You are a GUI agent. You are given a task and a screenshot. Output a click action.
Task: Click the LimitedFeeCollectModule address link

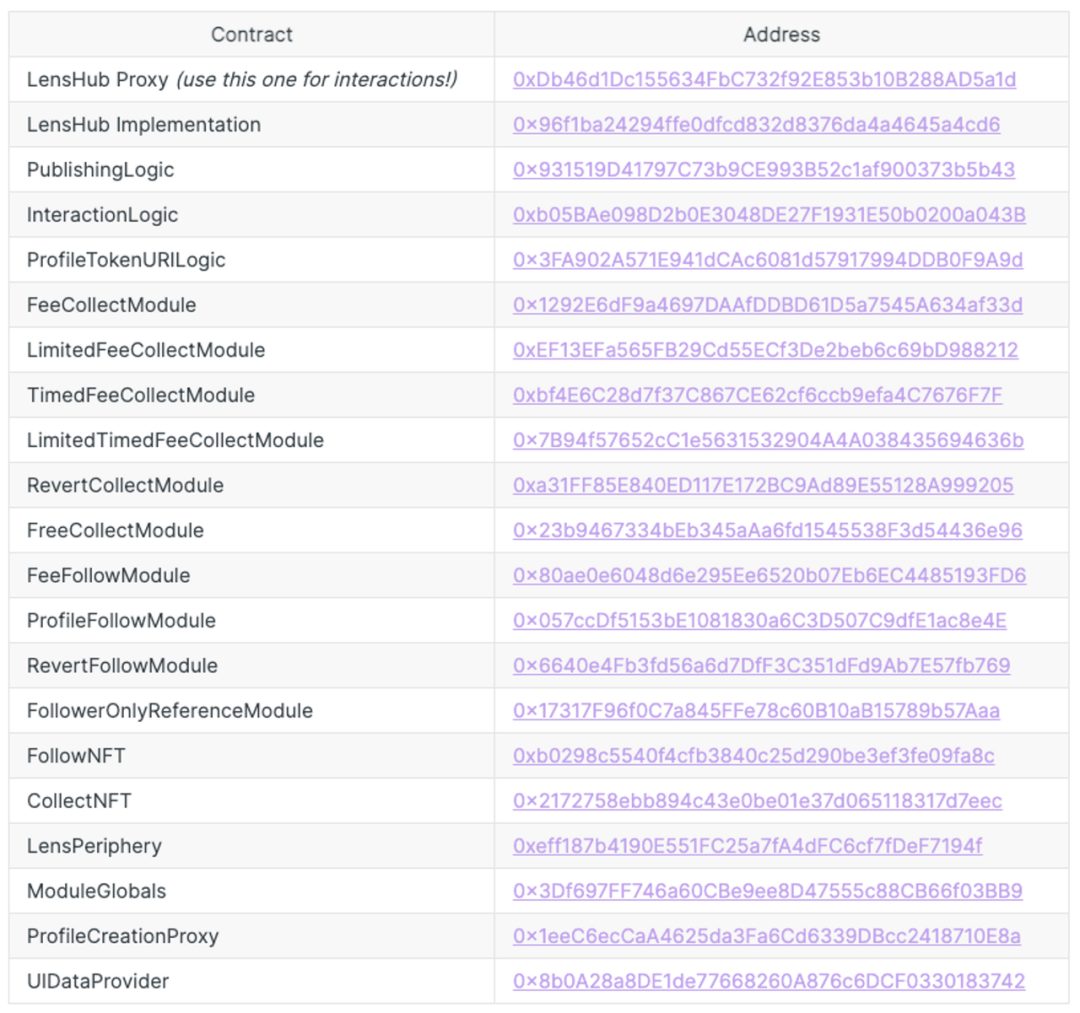click(x=765, y=351)
